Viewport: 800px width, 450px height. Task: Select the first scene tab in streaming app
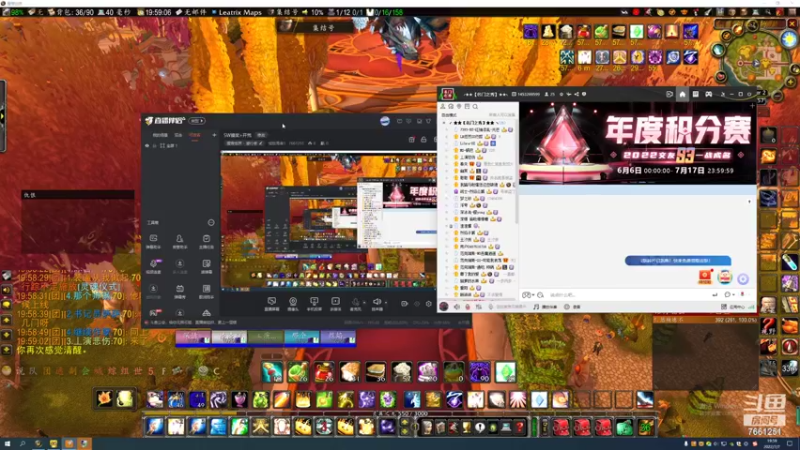point(160,135)
